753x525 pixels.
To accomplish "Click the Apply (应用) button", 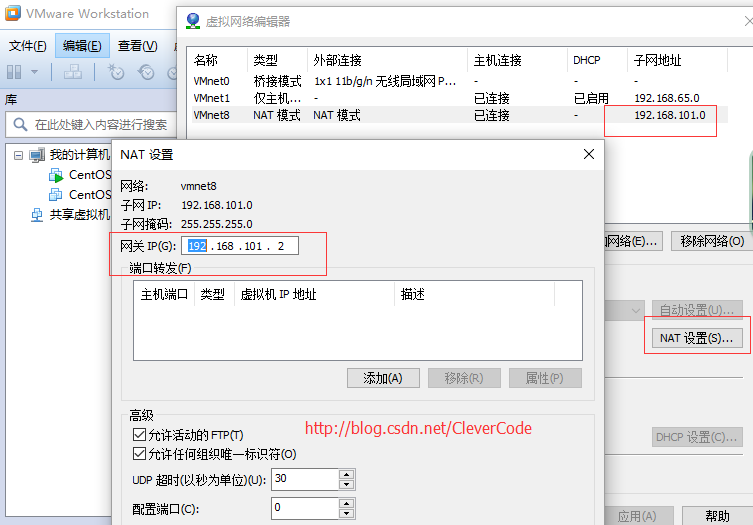I will click(x=639, y=516).
